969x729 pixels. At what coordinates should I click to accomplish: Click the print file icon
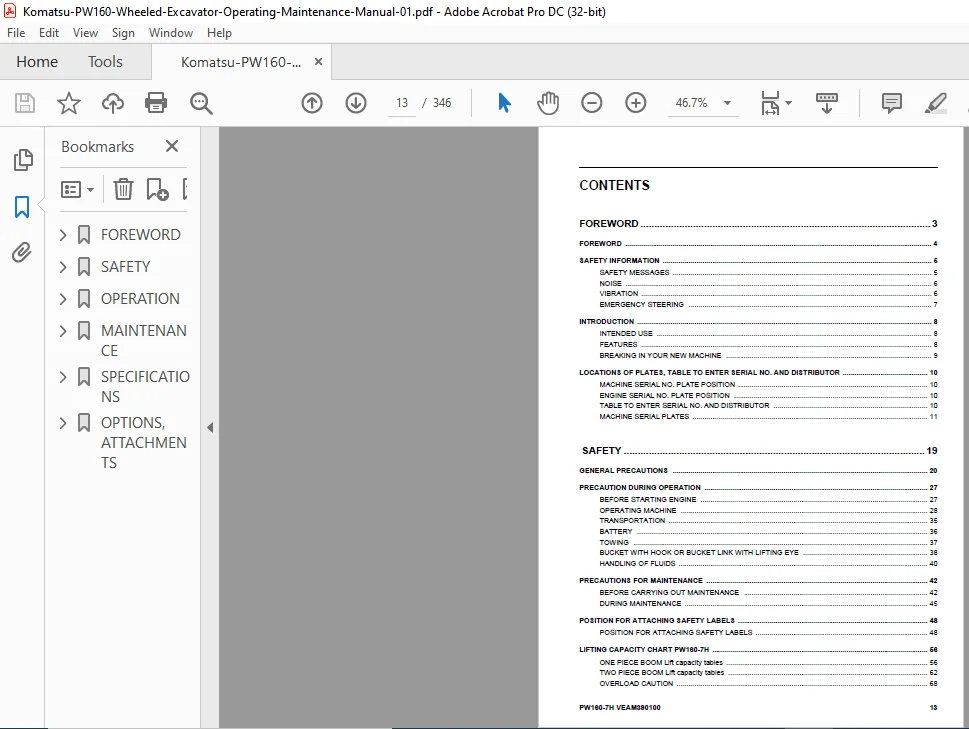point(156,103)
